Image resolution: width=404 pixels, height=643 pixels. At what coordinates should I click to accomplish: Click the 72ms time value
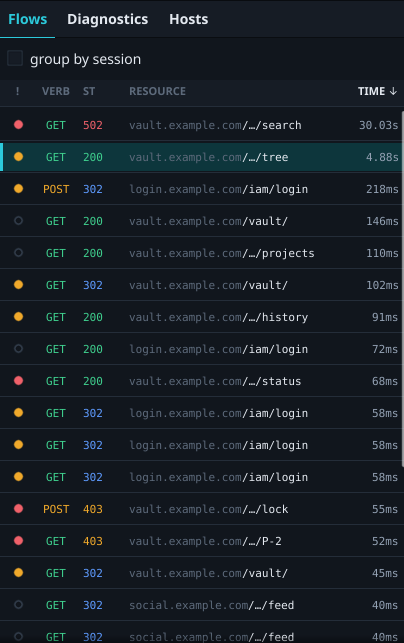385,349
